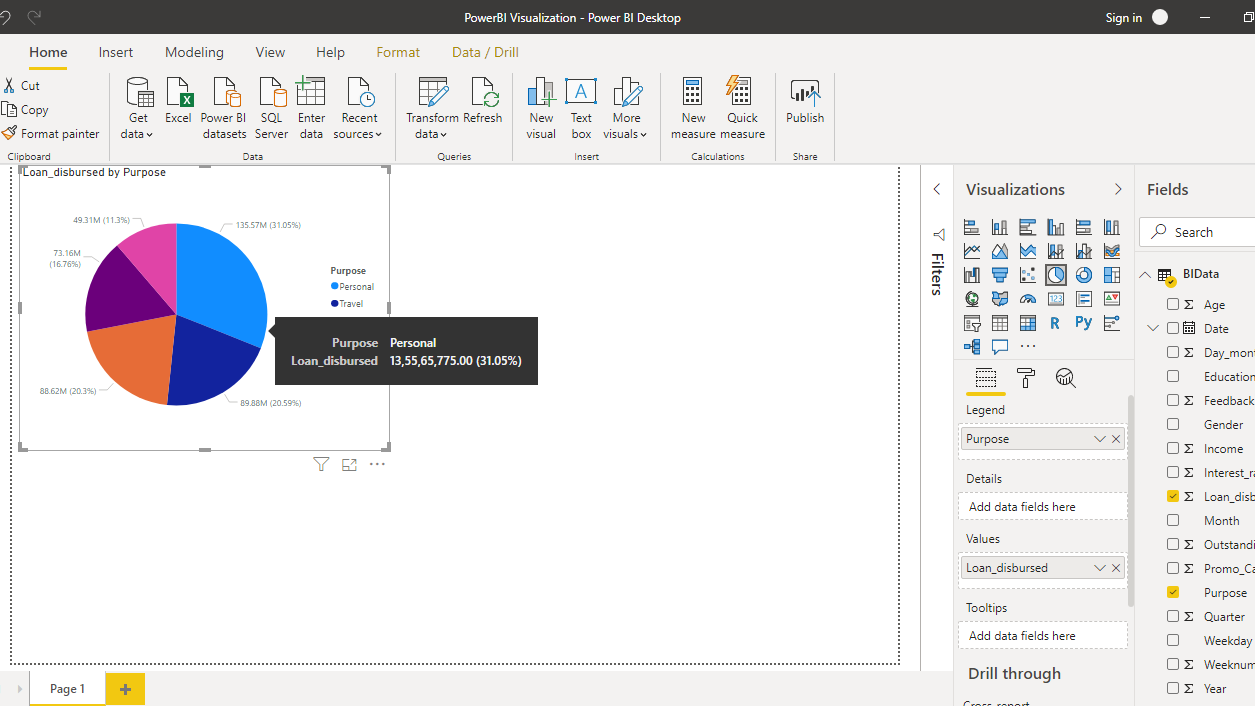1255x706 pixels.
Task: Select the Treemap visualization
Action: (x=1112, y=275)
